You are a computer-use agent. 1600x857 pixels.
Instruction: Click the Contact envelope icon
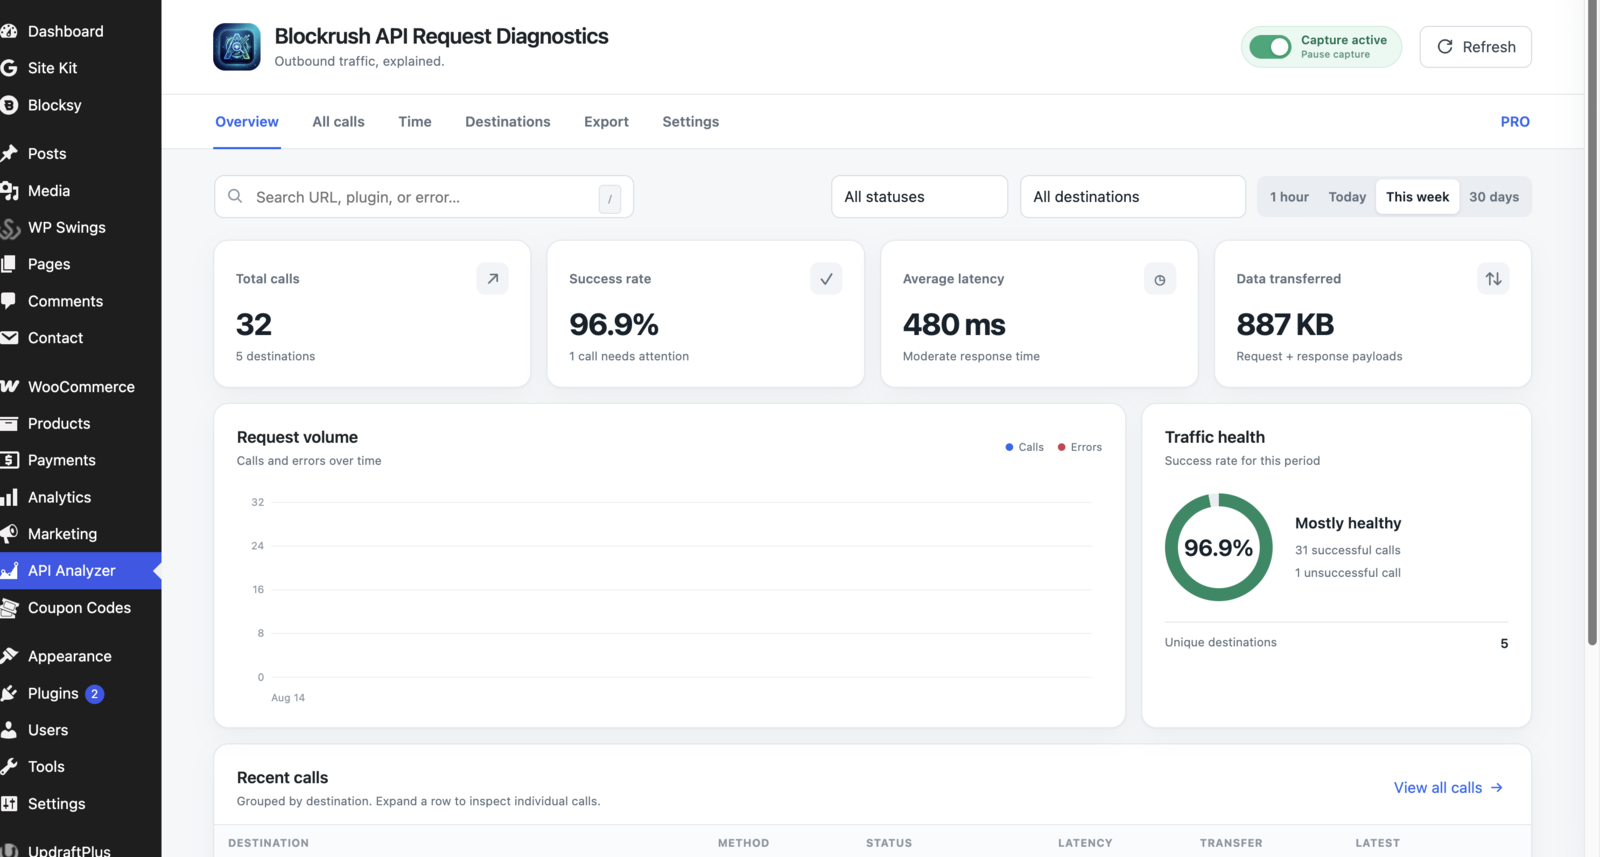pyautogui.click(x=9, y=338)
